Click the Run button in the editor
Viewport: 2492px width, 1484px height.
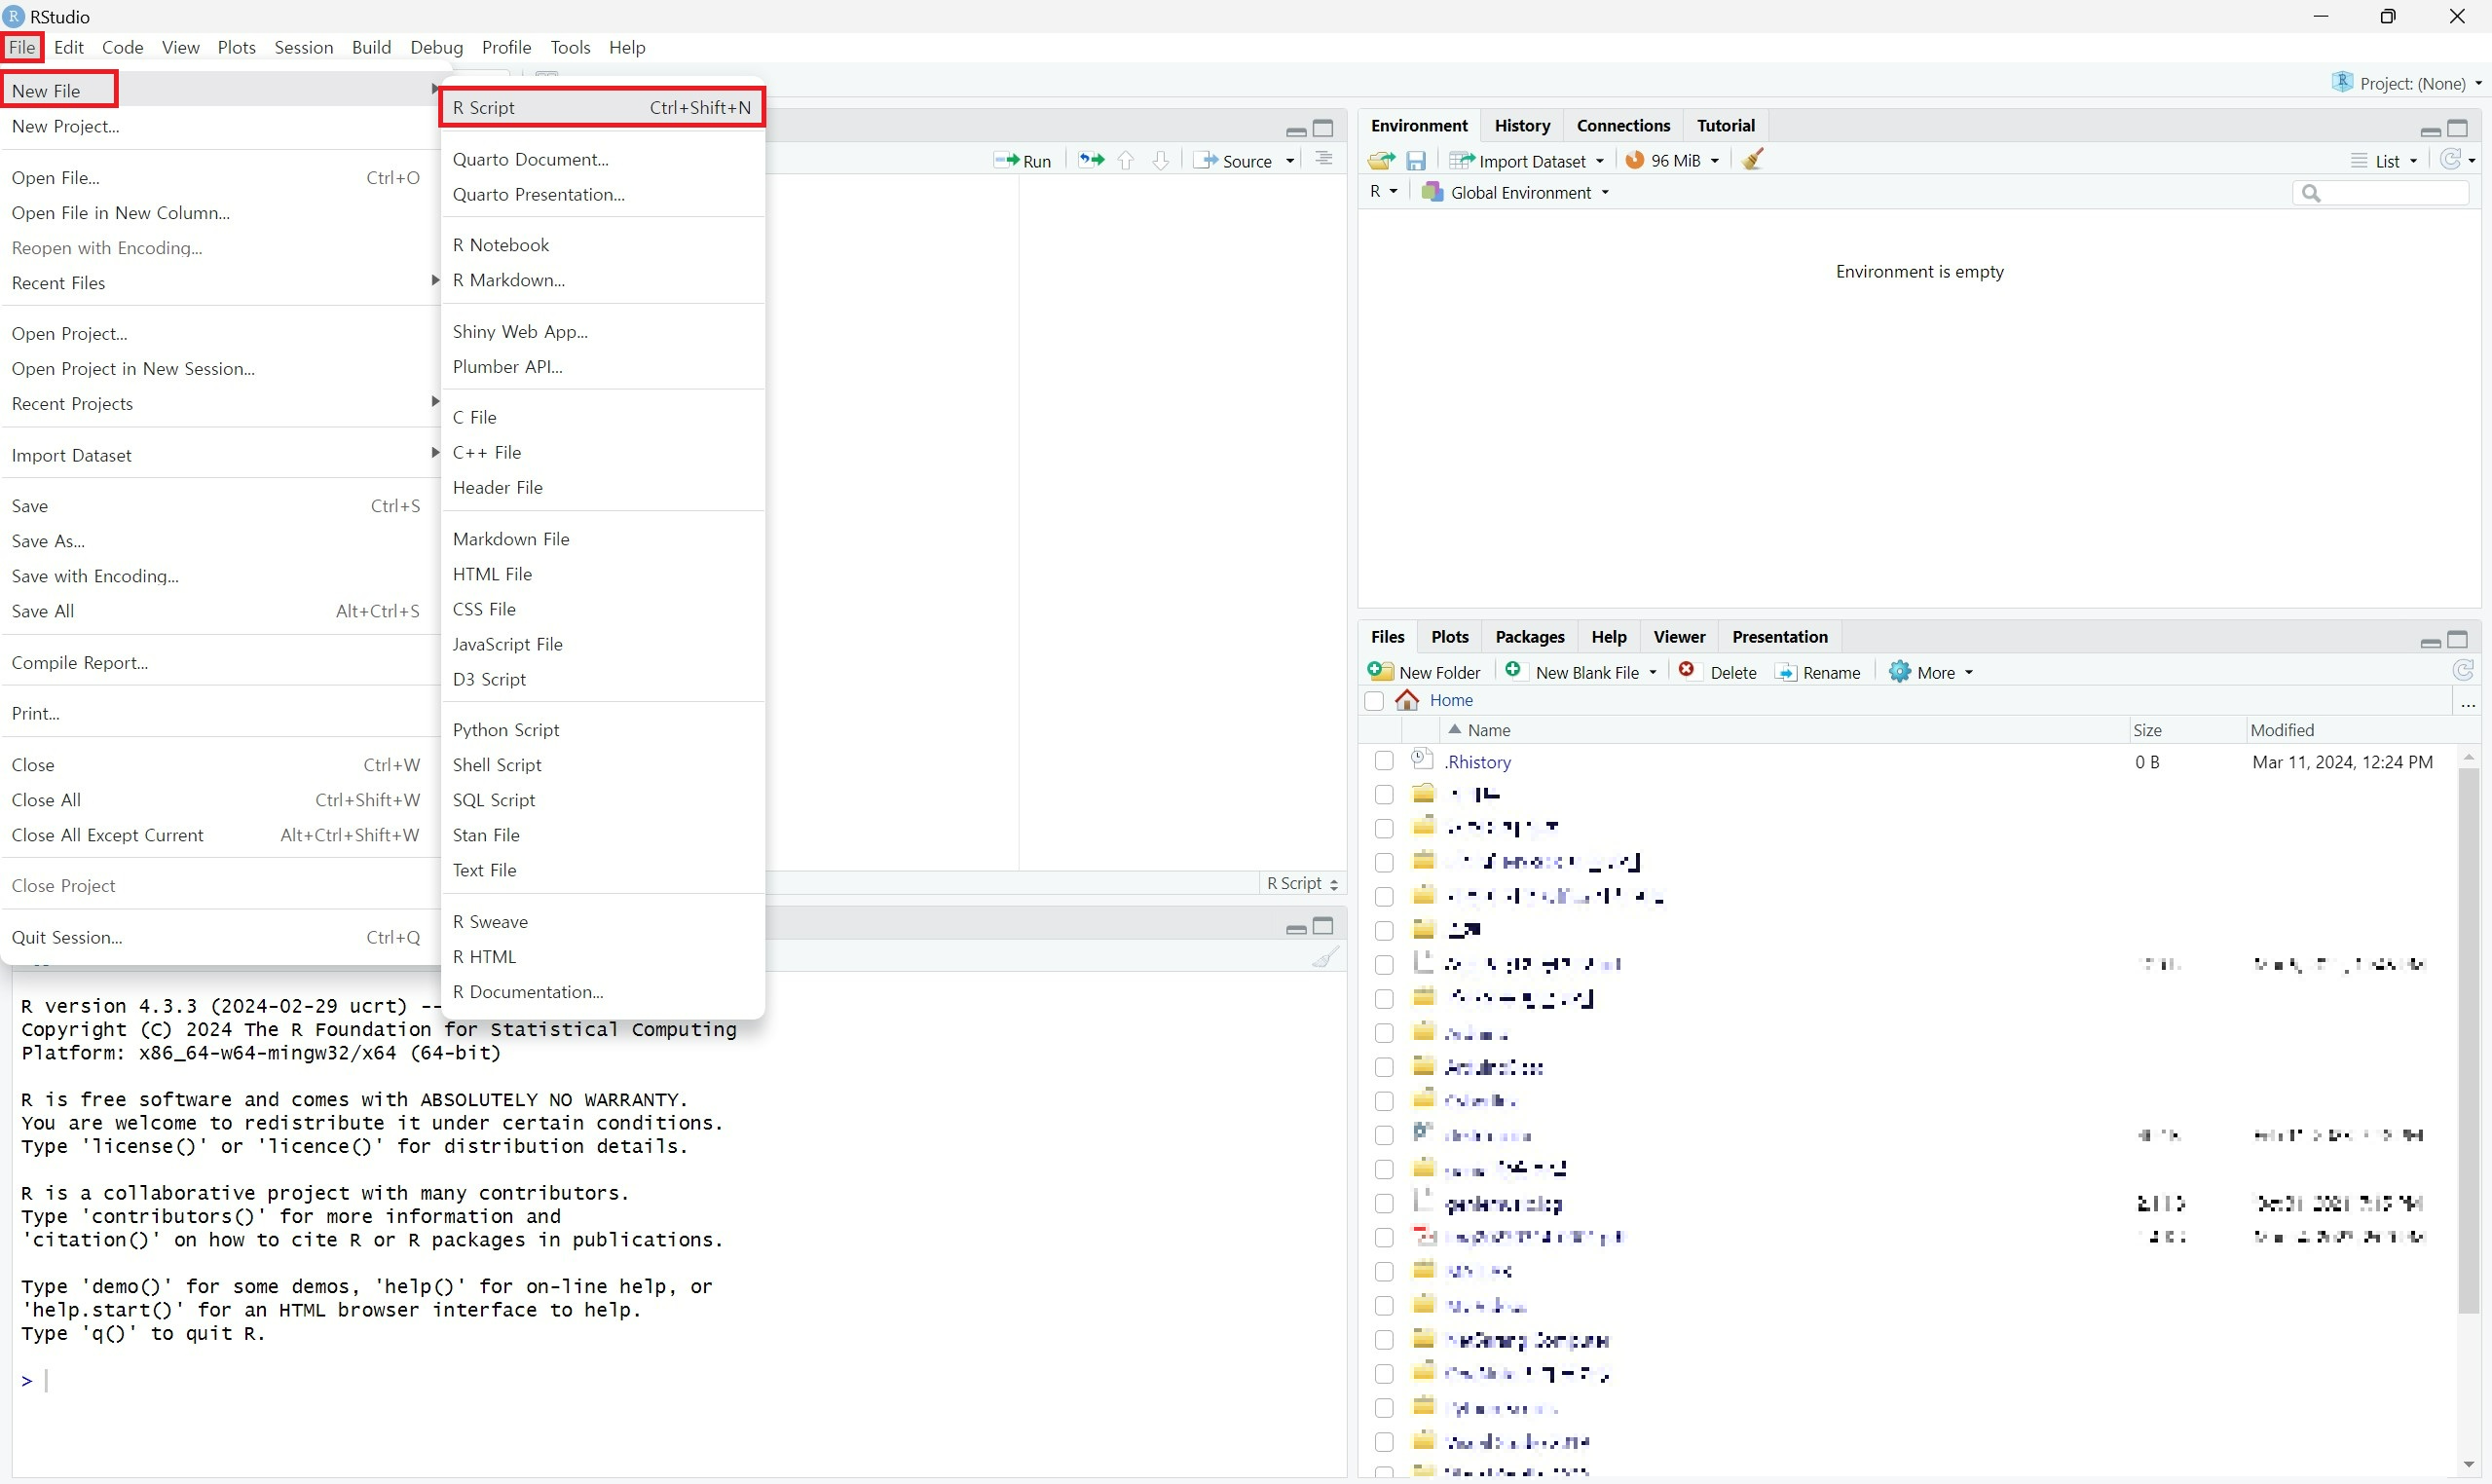coord(1024,161)
